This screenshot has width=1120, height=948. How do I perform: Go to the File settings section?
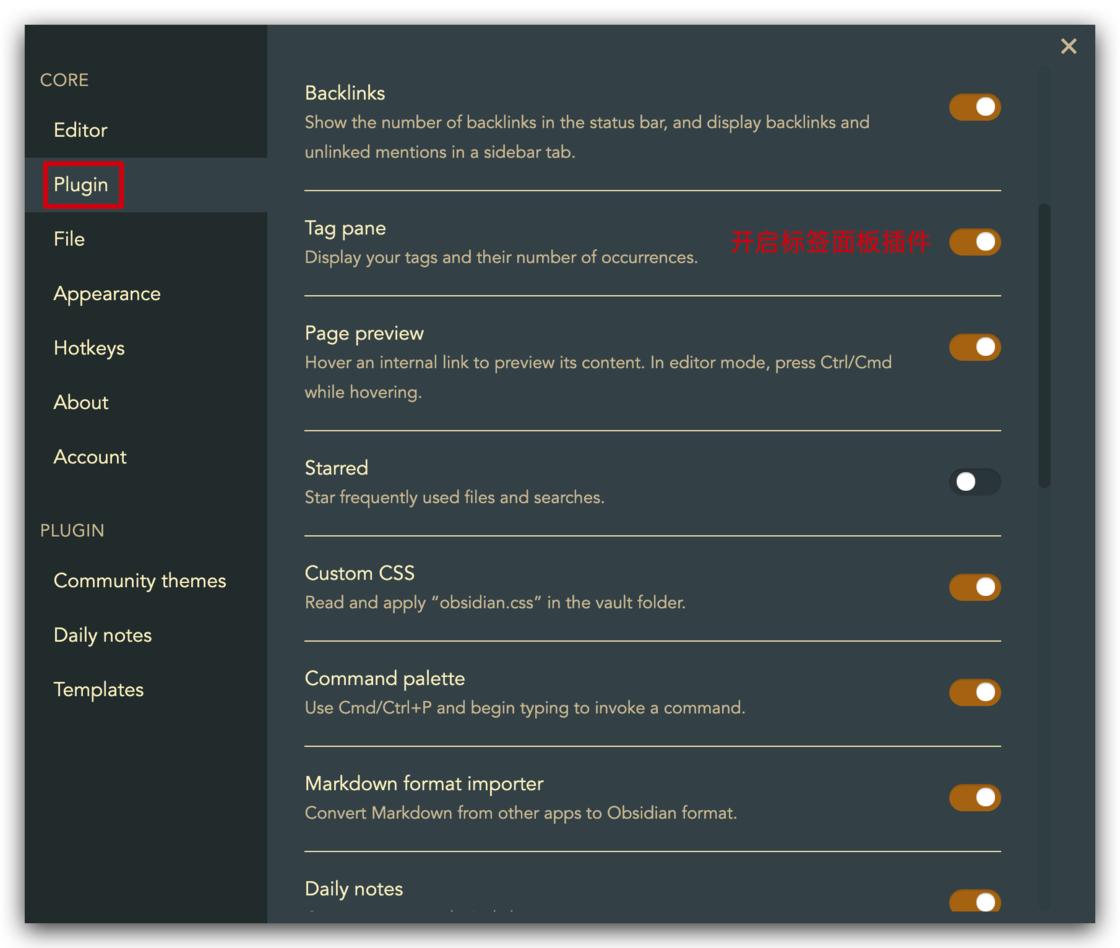pos(146,239)
